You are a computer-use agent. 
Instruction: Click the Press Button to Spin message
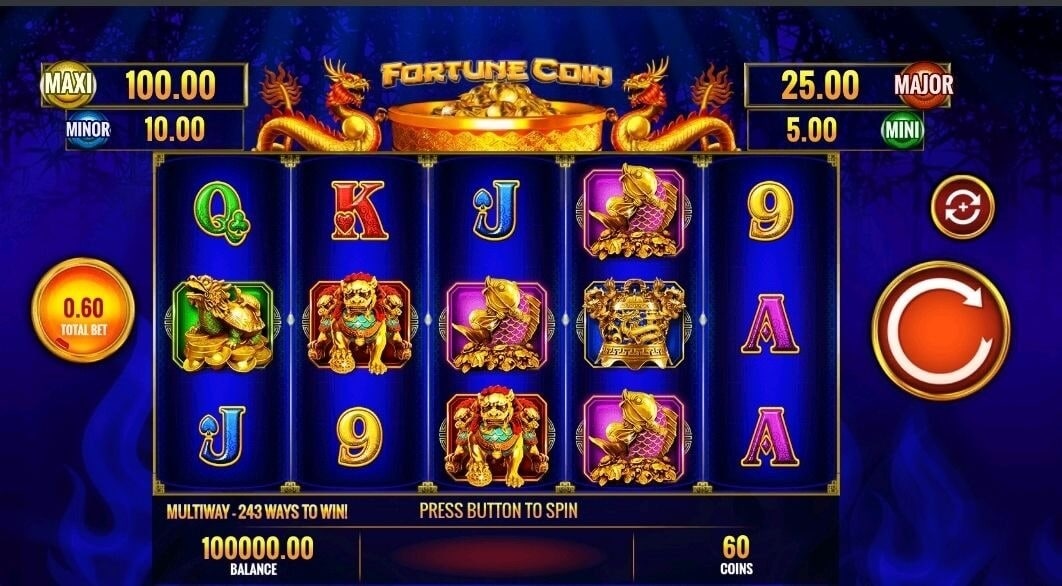pos(498,510)
